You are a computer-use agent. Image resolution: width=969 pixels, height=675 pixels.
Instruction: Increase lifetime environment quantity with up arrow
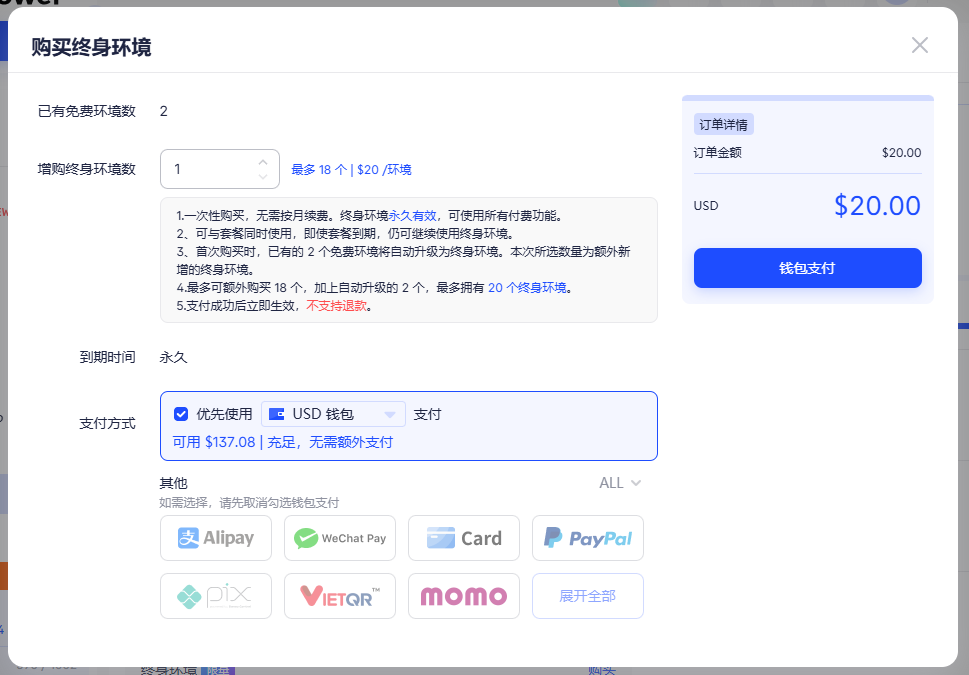point(263,162)
